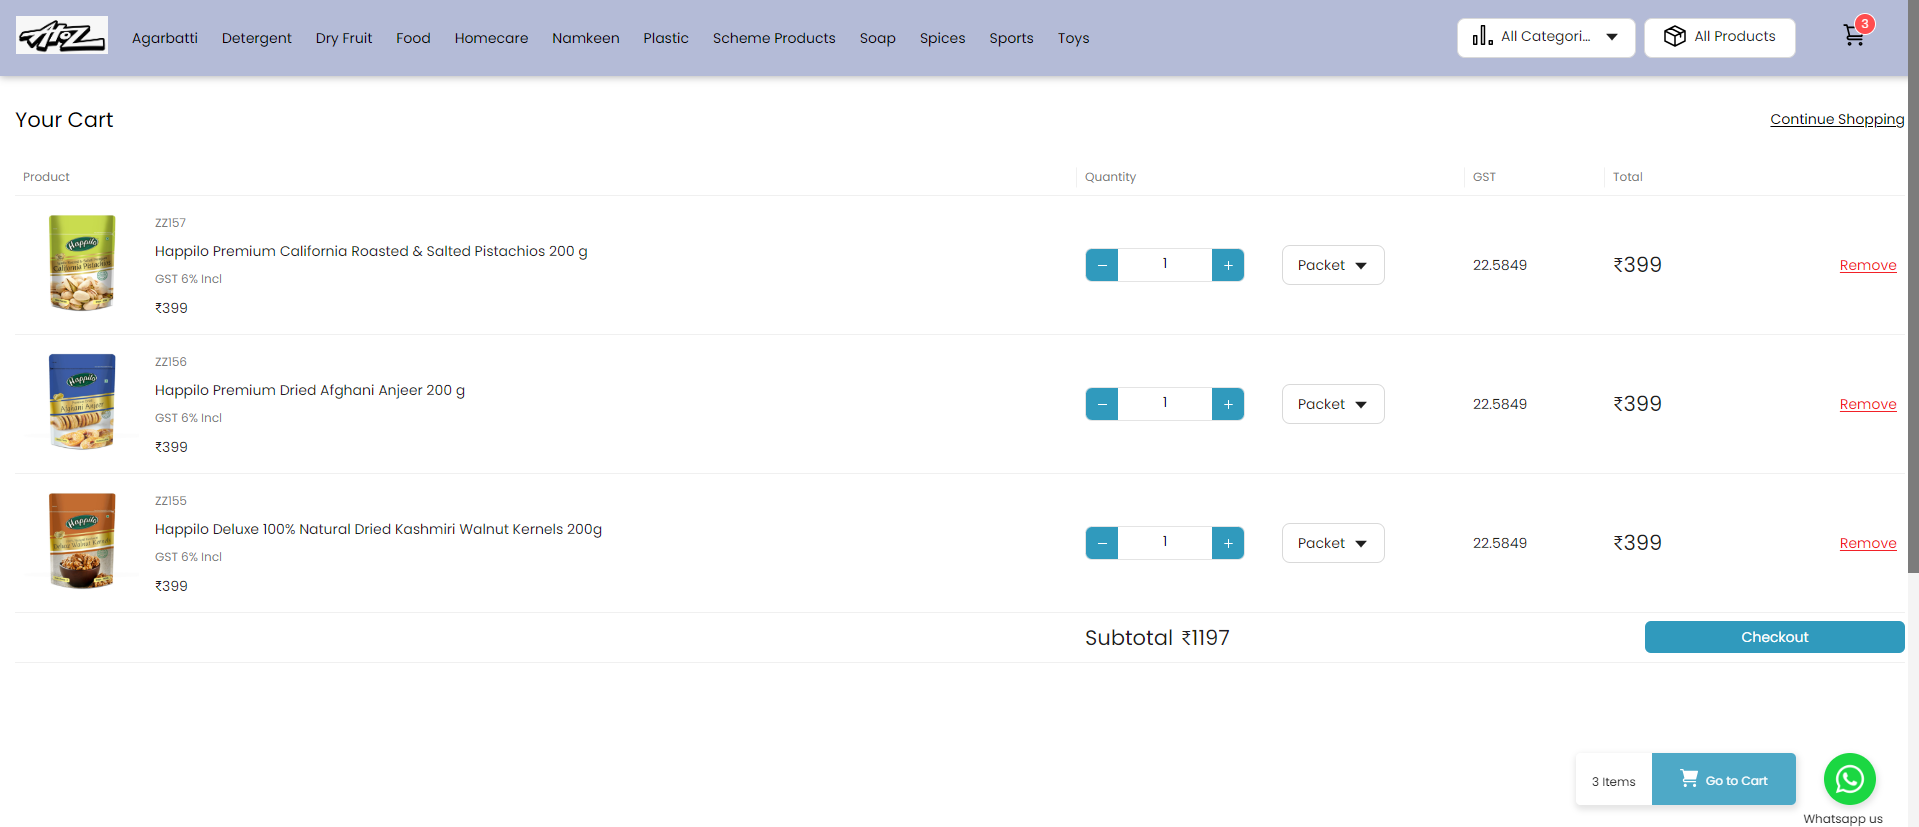Open Happilo Premium California Roasted Pistachios title
The image size is (1919, 827).
371,251
